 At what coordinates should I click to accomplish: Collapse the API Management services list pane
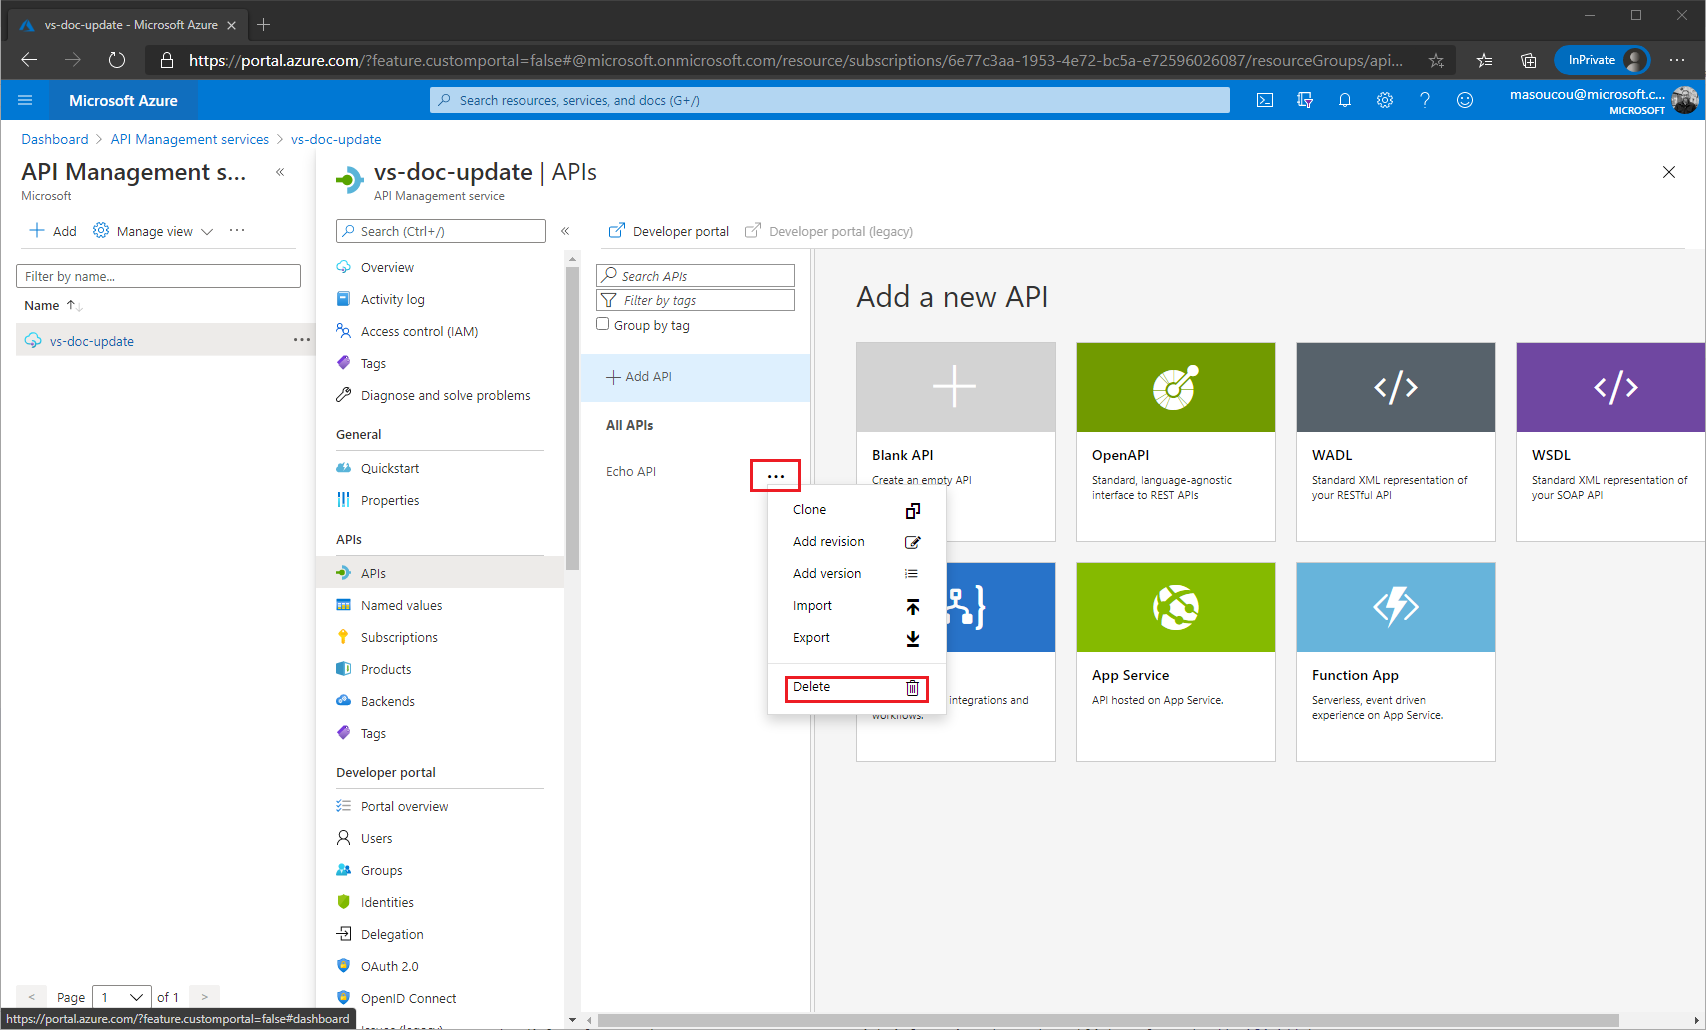coord(280,172)
